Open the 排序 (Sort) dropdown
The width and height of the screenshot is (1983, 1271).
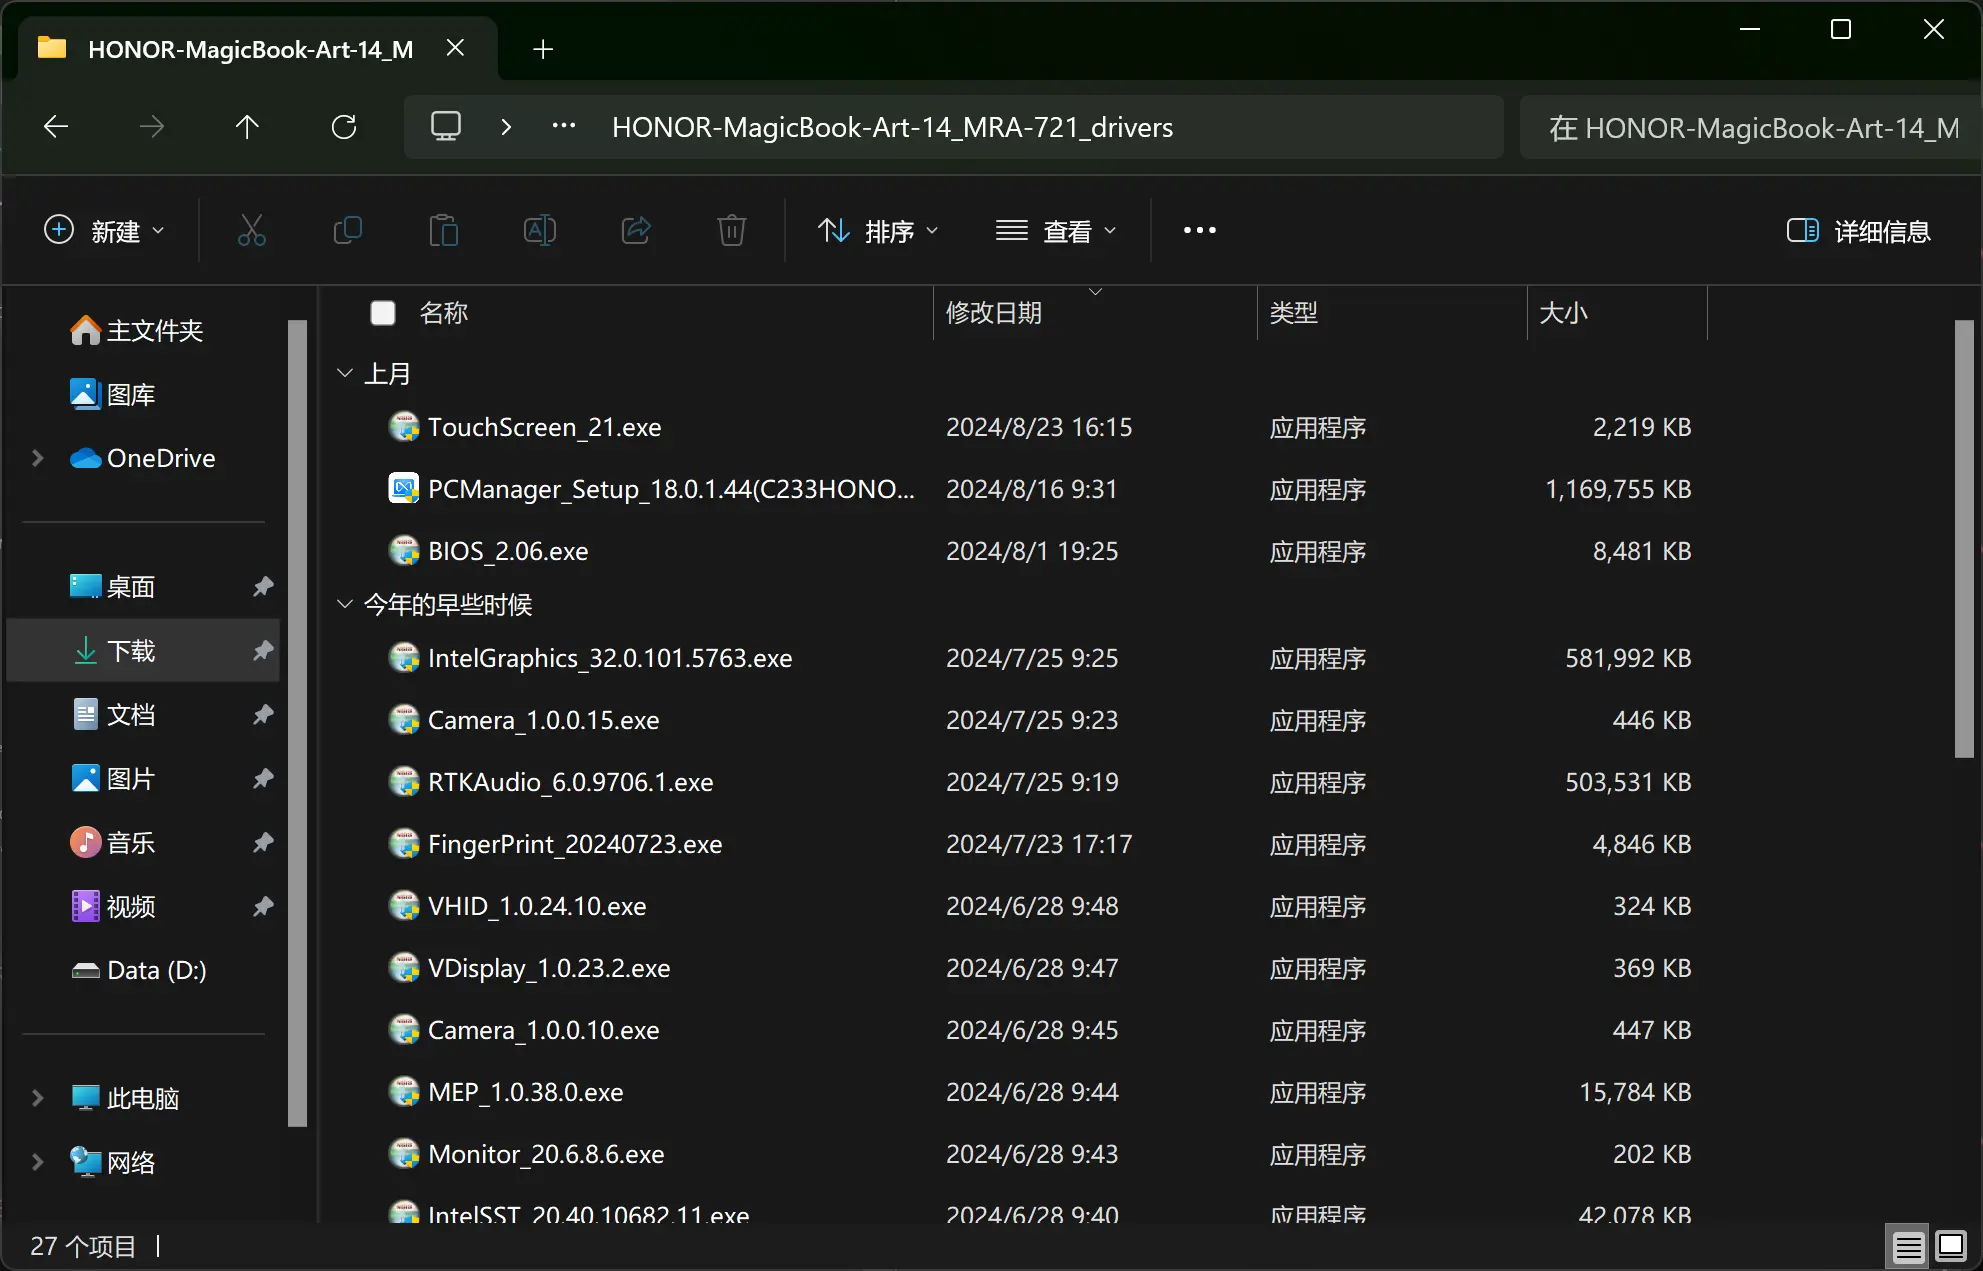(878, 231)
